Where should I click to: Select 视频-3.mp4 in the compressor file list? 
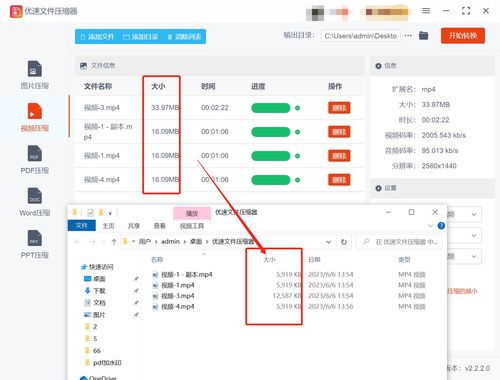(x=102, y=108)
